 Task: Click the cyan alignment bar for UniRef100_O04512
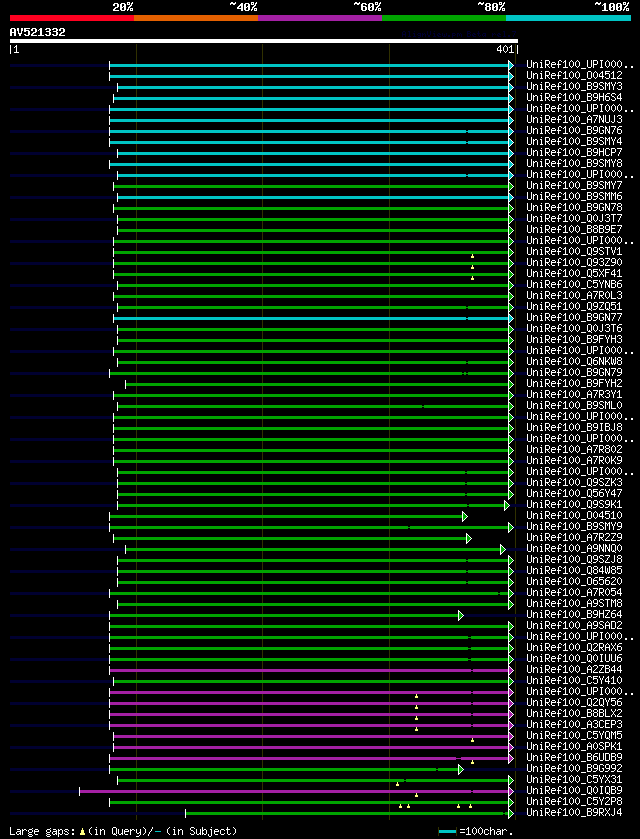[x=309, y=76]
